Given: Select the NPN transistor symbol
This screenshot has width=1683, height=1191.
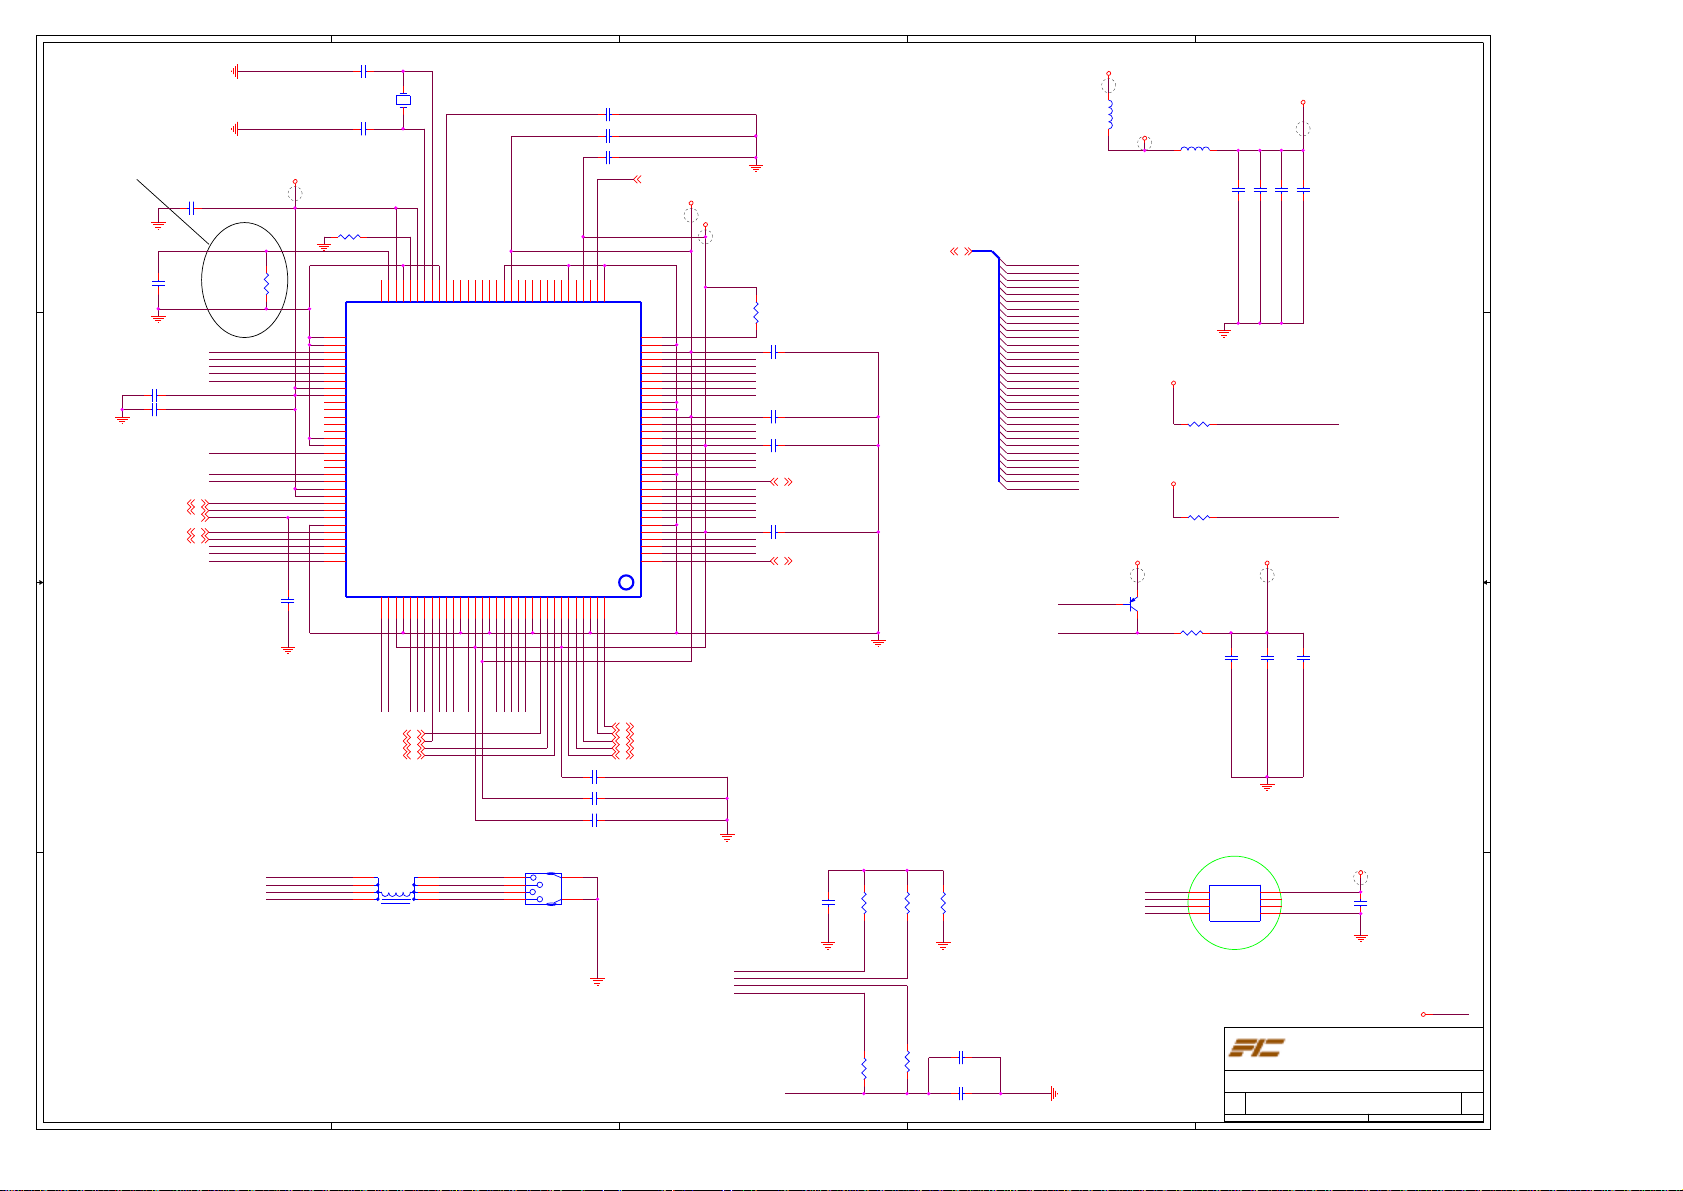Looking at the screenshot, I should (x=1133, y=606).
